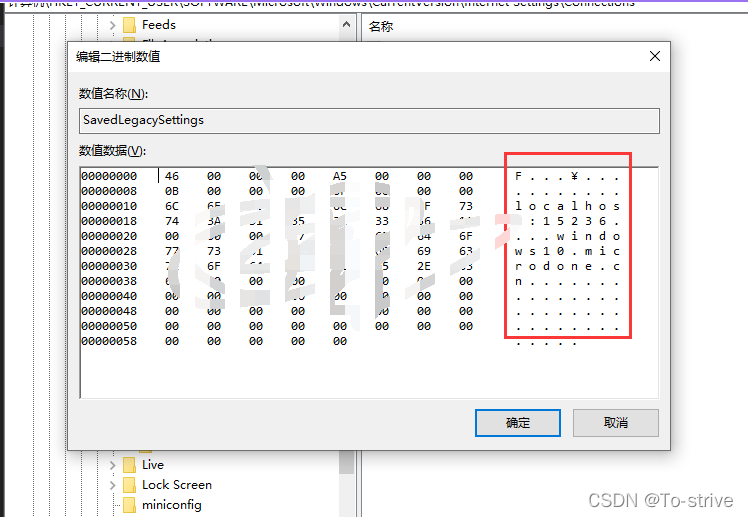Click the tree scrollbar up arrow
The height and width of the screenshot is (517, 748).
[347, 24]
